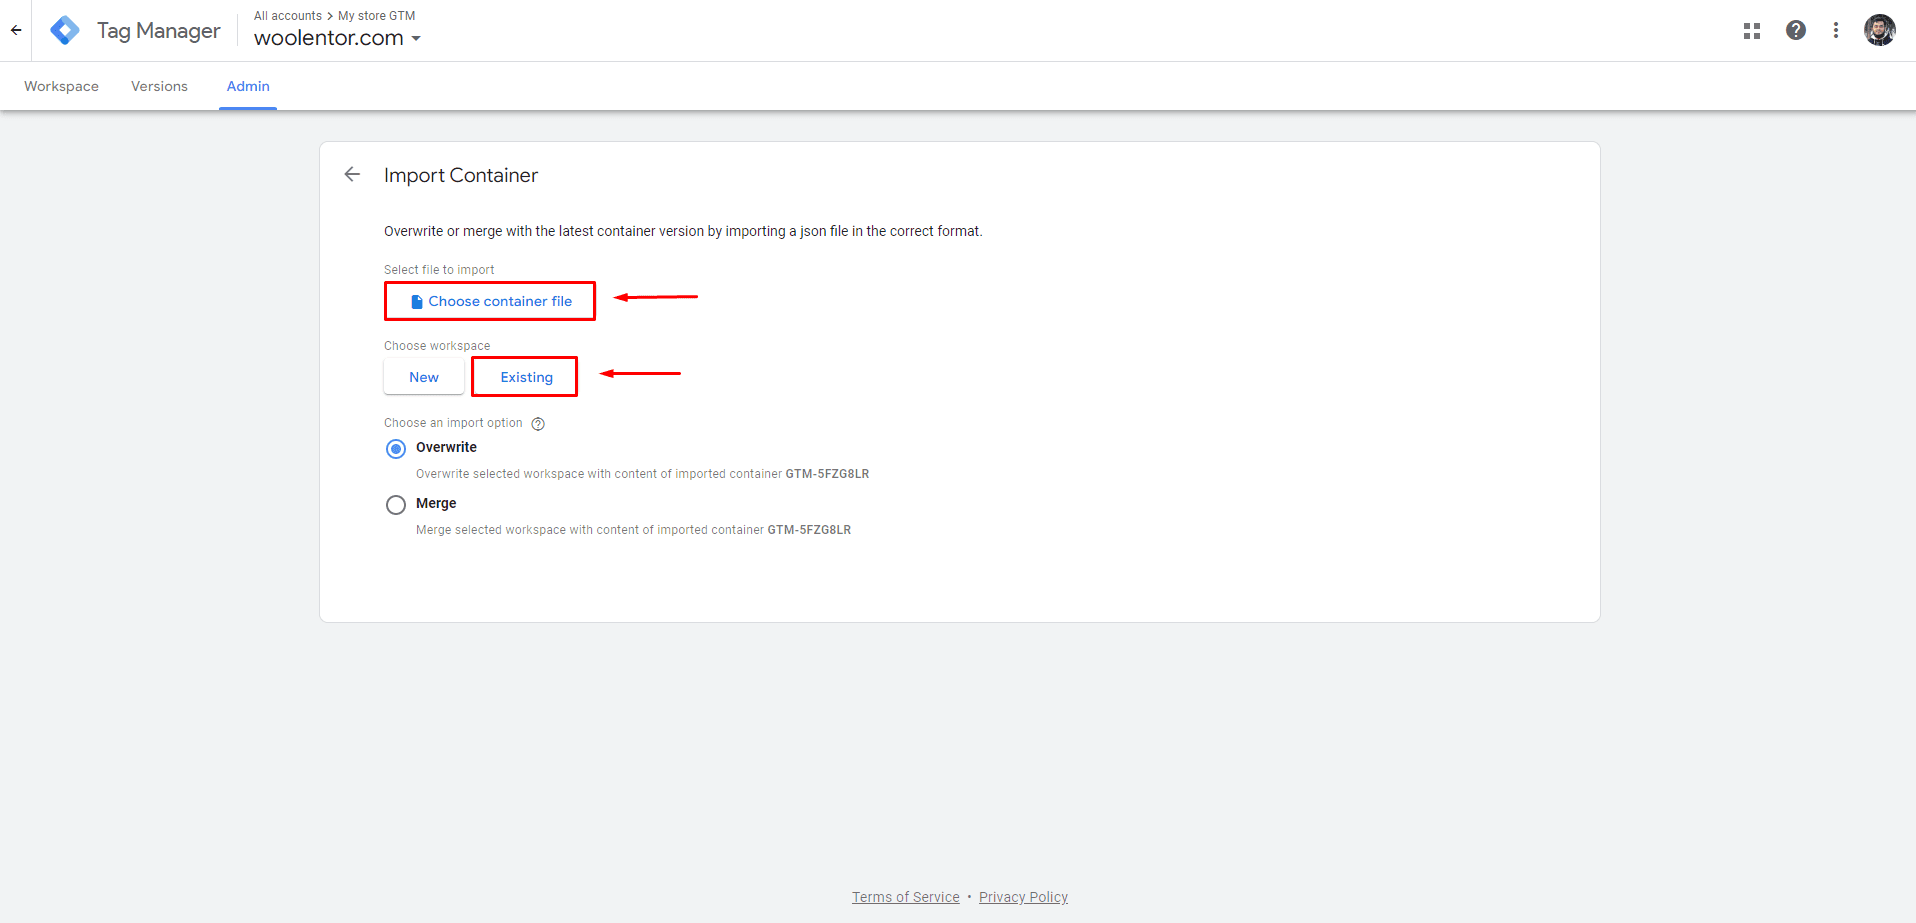Click the top-left back navigation arrow
This screenshot has height=923, width=1916.
coord(16,30)
